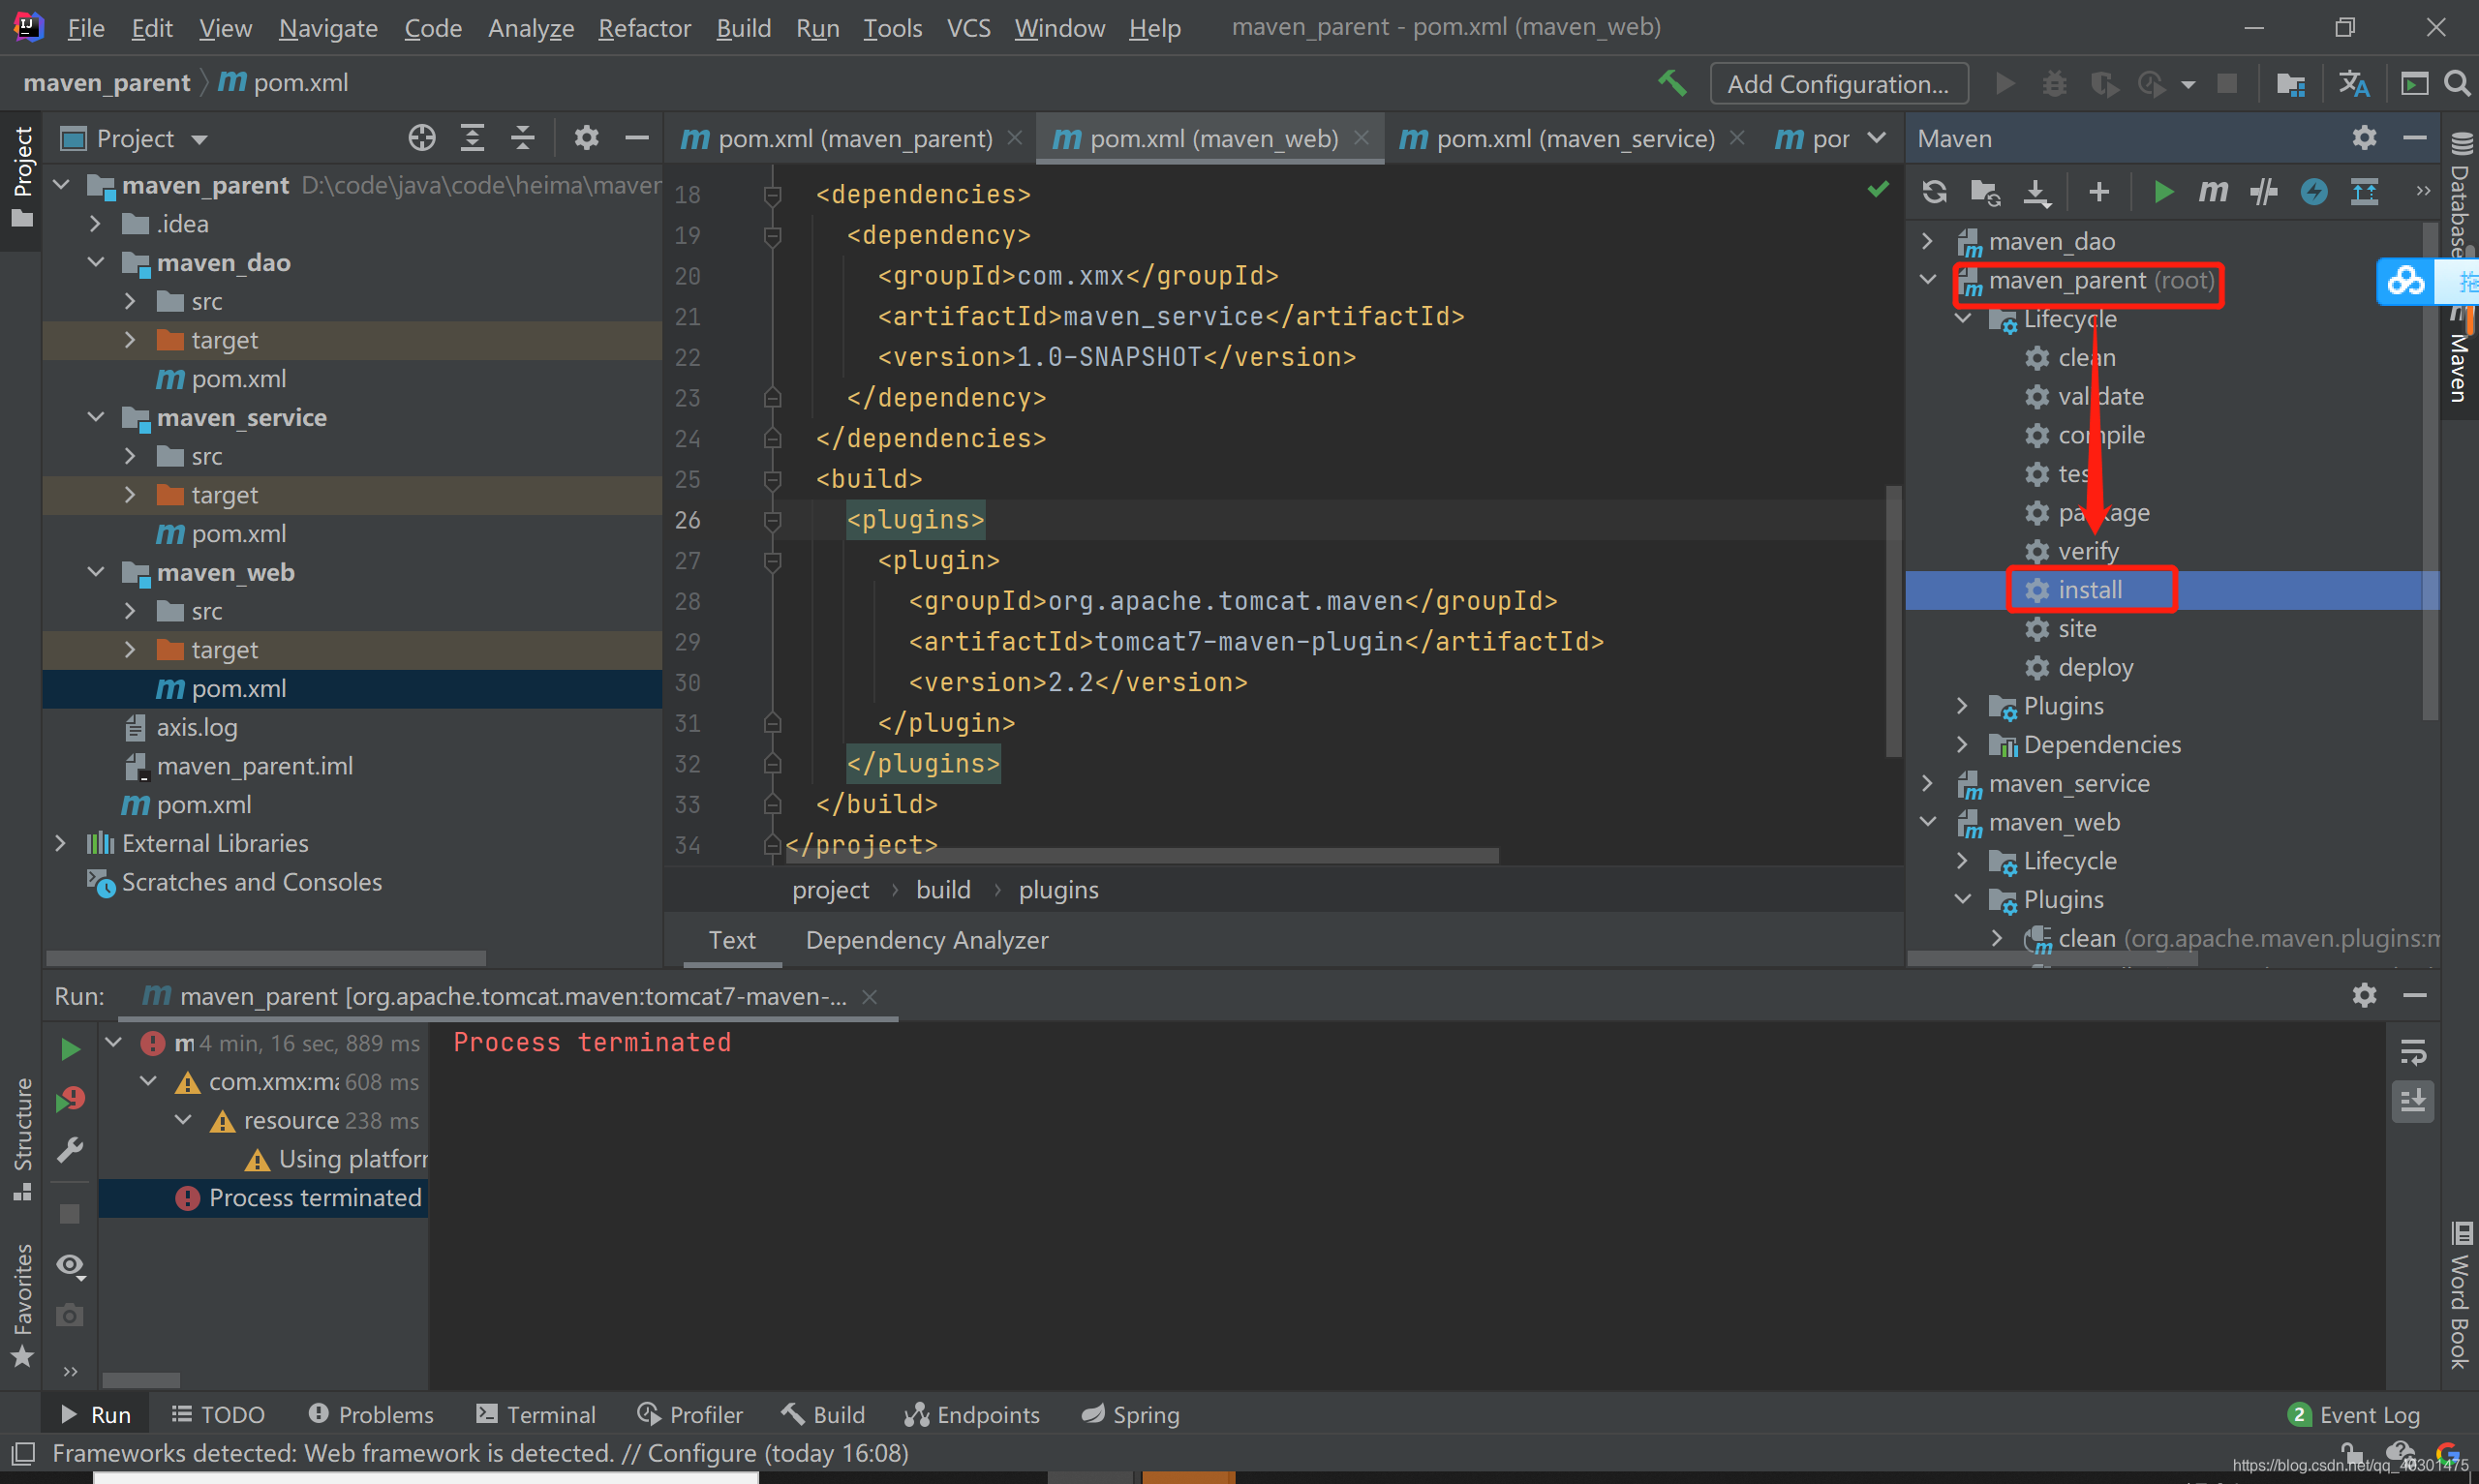Open the Dependency Analyzer tab
This screenshot has width=2479, height=1484.
(x=926, y=940)
